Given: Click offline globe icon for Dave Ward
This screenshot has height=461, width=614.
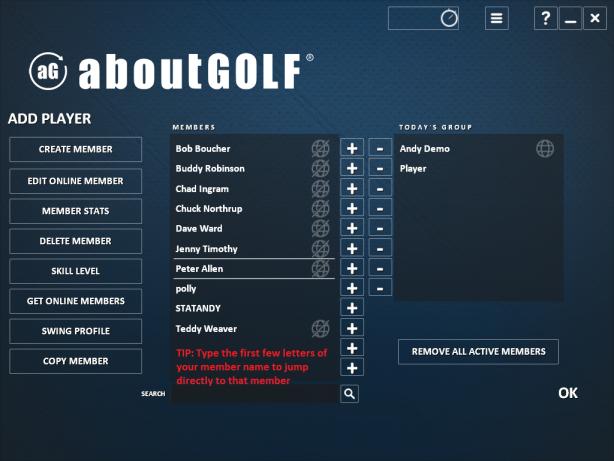Looking at the screenshot, I should coord(320,228).
